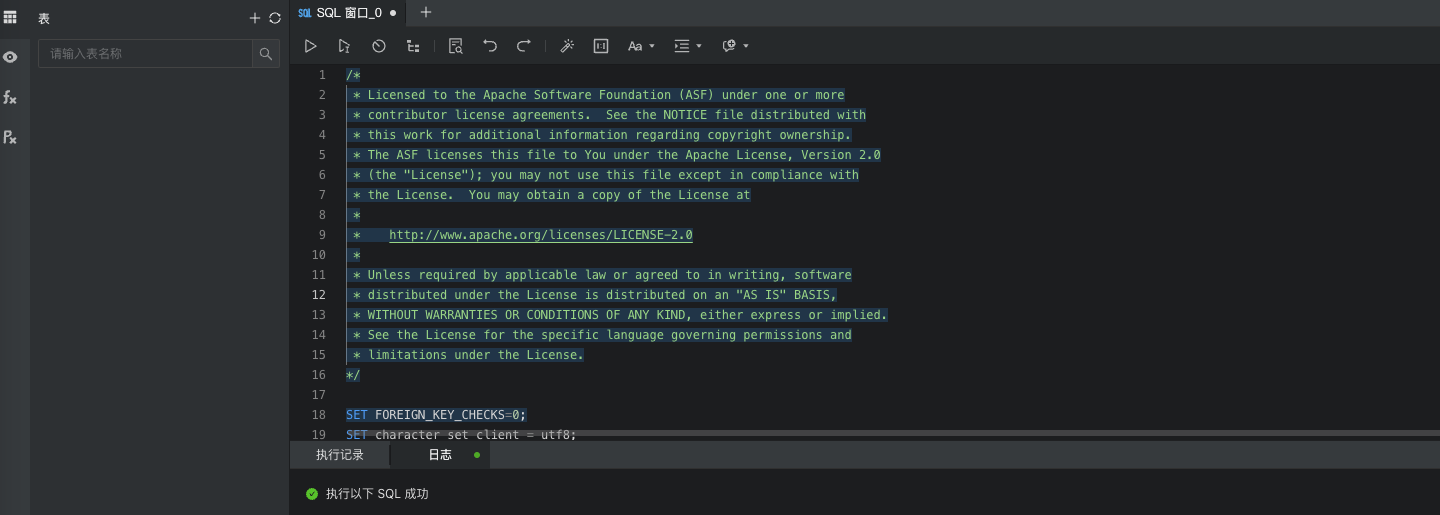Image resolution: width=1440 pixels, height=515 pixels.
Task: Format SQL with the magic wand
Action: click(567, 46)
